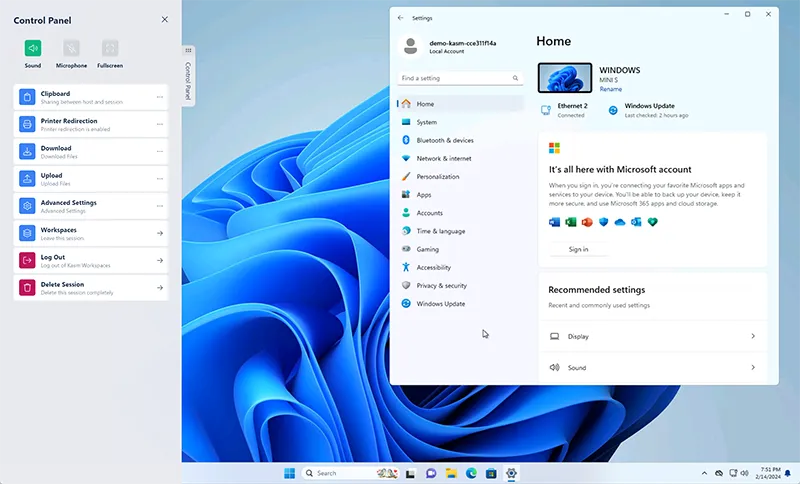The image size is (800, 484).
Task: Click the Download files icon
Action: click(x=27, y=151)
